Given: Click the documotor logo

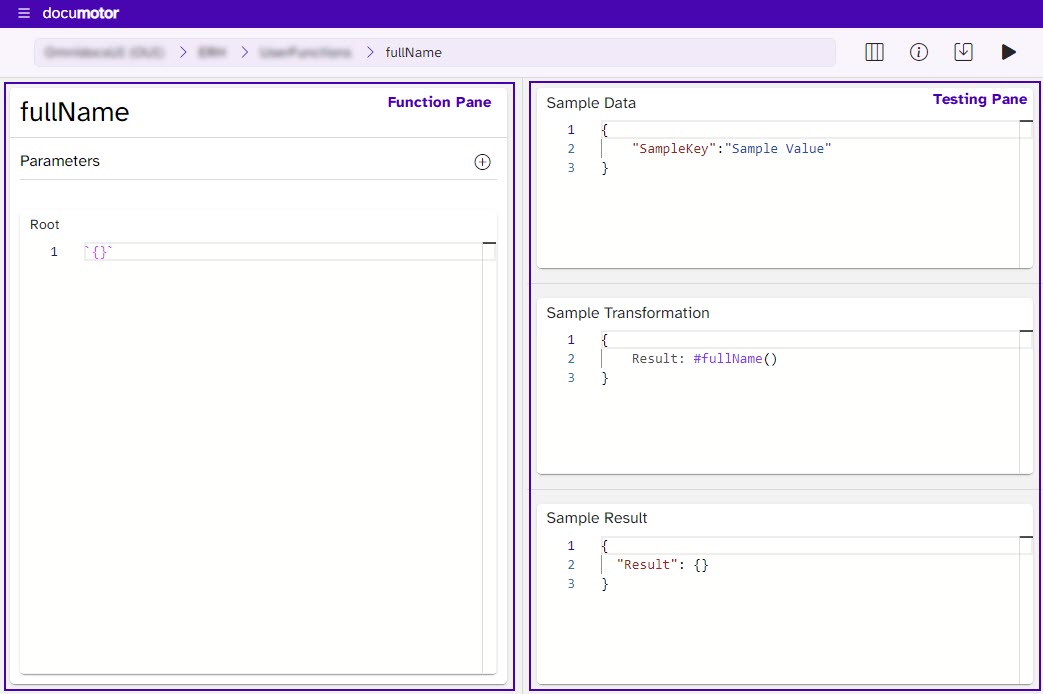Looking at the screenshot, I should coord(81,13).
